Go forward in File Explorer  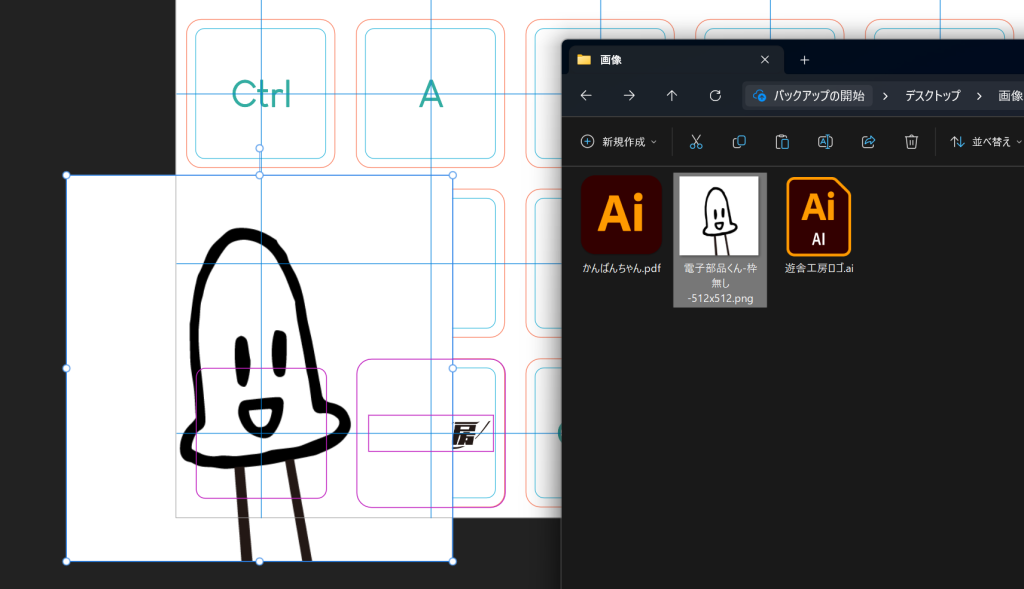[629, 95]
